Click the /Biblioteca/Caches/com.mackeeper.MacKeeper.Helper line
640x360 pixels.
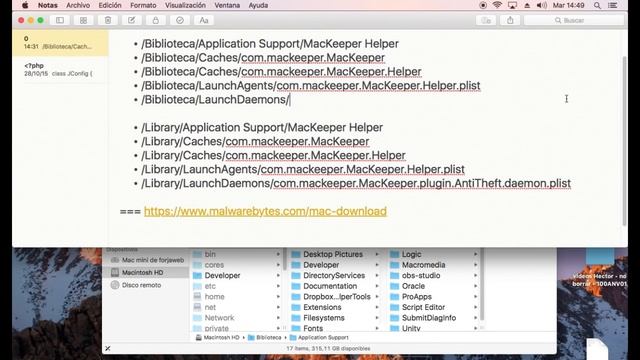click(x=281, y=71)
